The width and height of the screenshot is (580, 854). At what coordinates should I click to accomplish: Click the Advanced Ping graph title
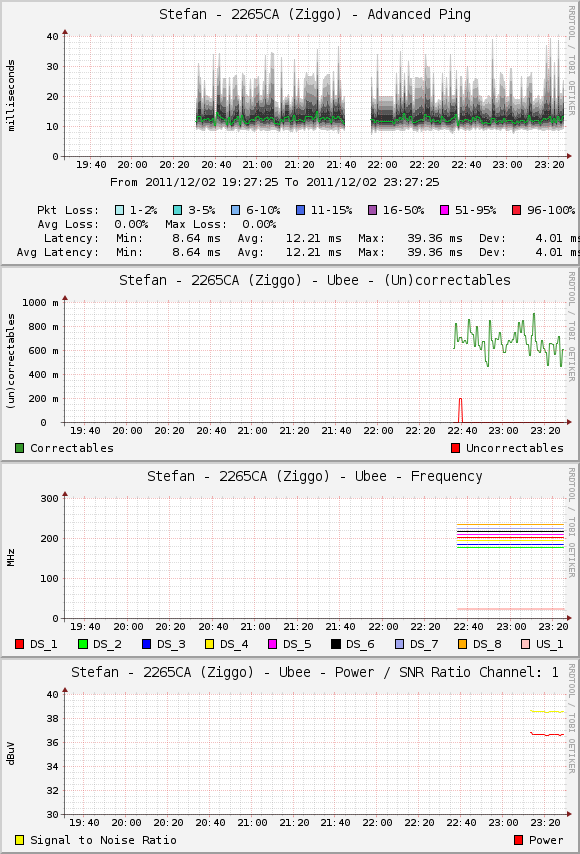315,15
